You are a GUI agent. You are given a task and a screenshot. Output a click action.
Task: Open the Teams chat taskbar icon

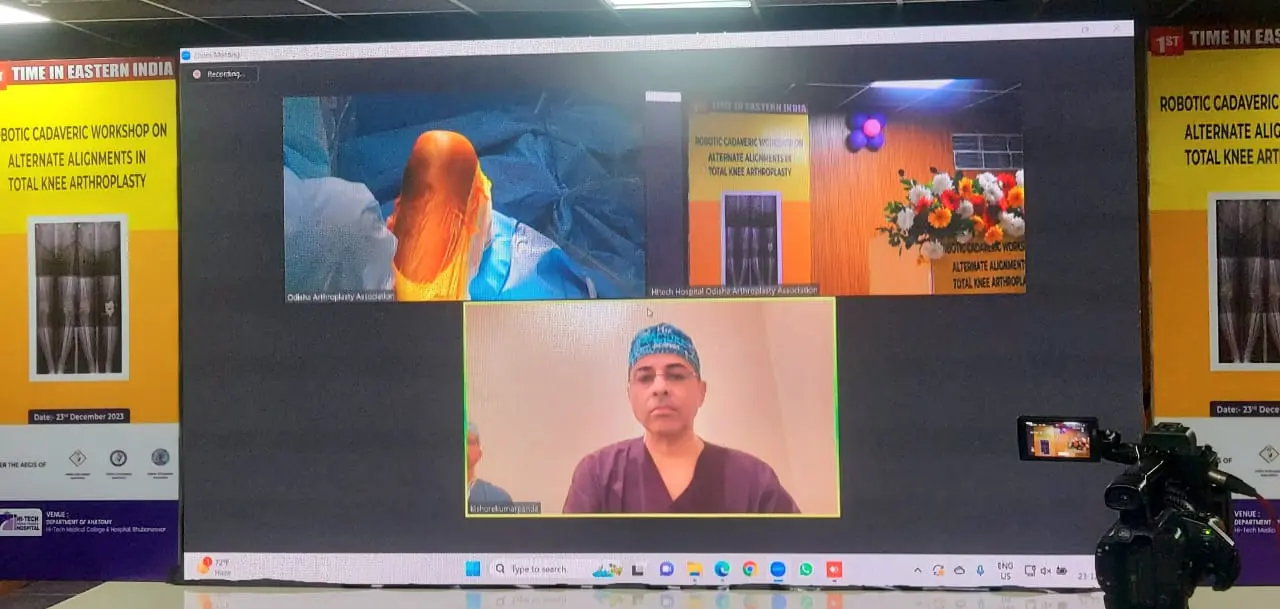[x=666, y=569]
